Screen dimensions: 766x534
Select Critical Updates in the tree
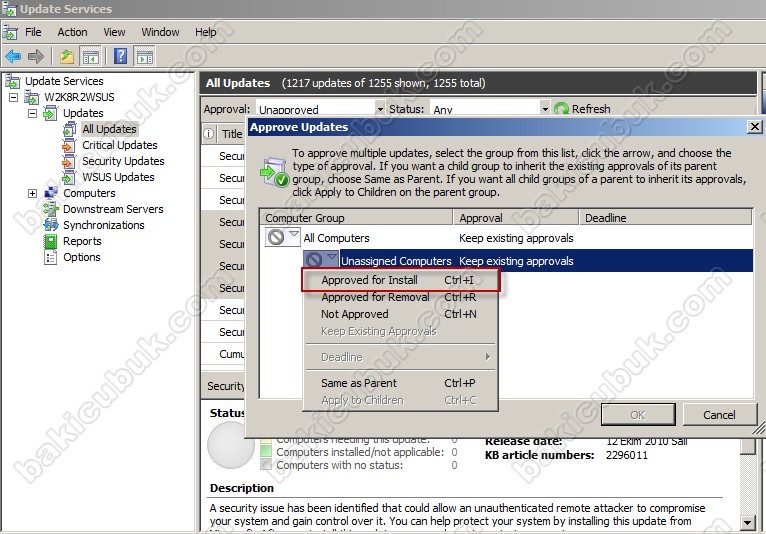click(119, 145)
